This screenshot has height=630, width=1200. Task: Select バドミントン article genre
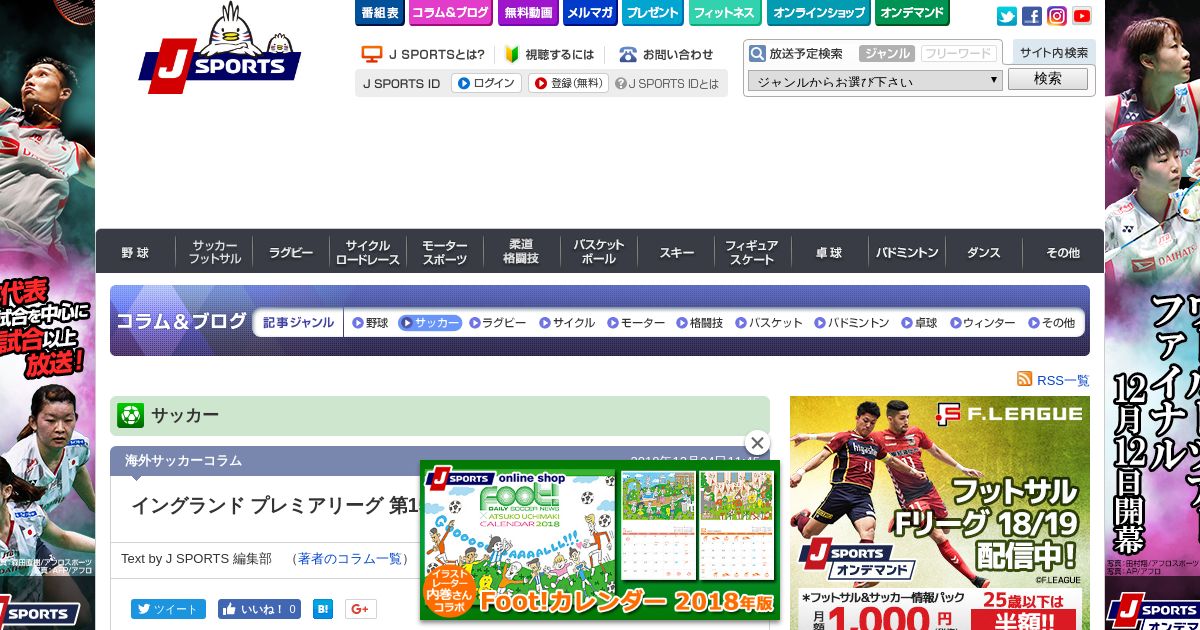tap(852, 322)
